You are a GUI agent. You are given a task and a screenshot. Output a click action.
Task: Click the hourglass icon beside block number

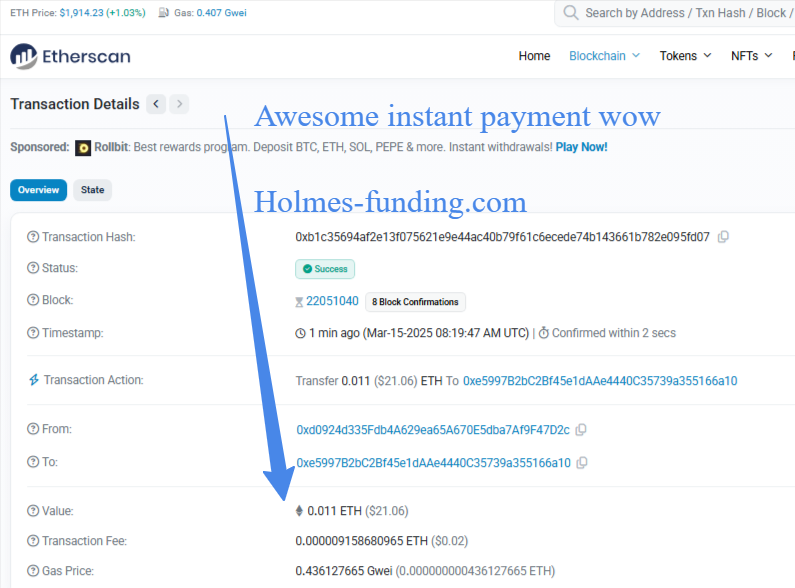click(299, 302)
